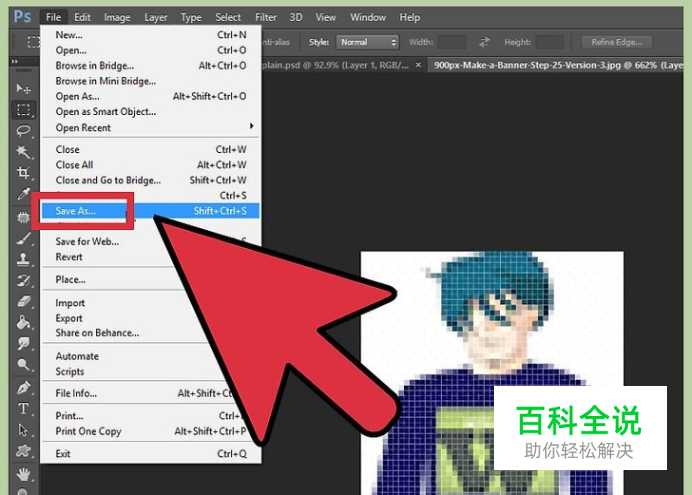The image size is (692, 495).
Task: Select the Crop tool
Action: pyautogui.click(x=23, y=172)
